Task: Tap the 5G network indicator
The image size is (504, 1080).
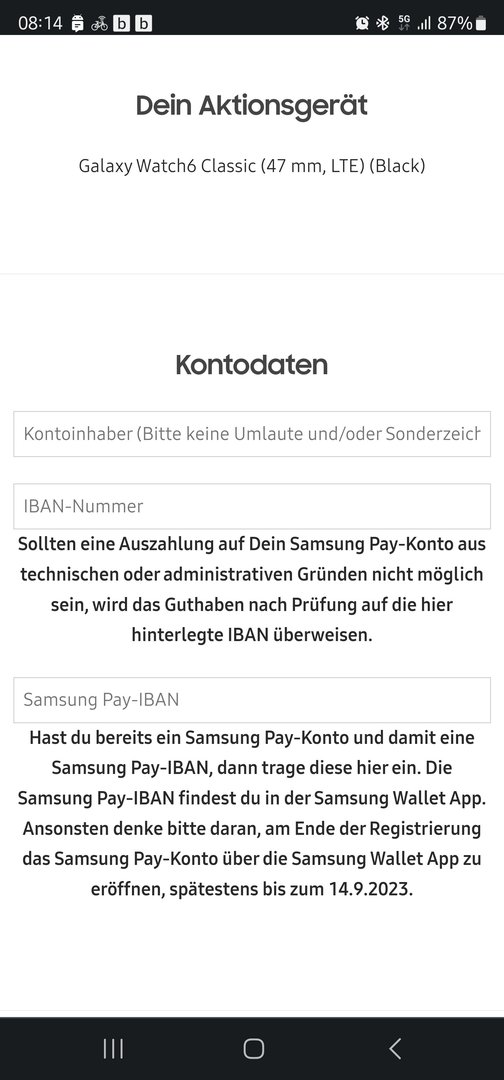Action: pyautogui.click(x=404, y=23)
